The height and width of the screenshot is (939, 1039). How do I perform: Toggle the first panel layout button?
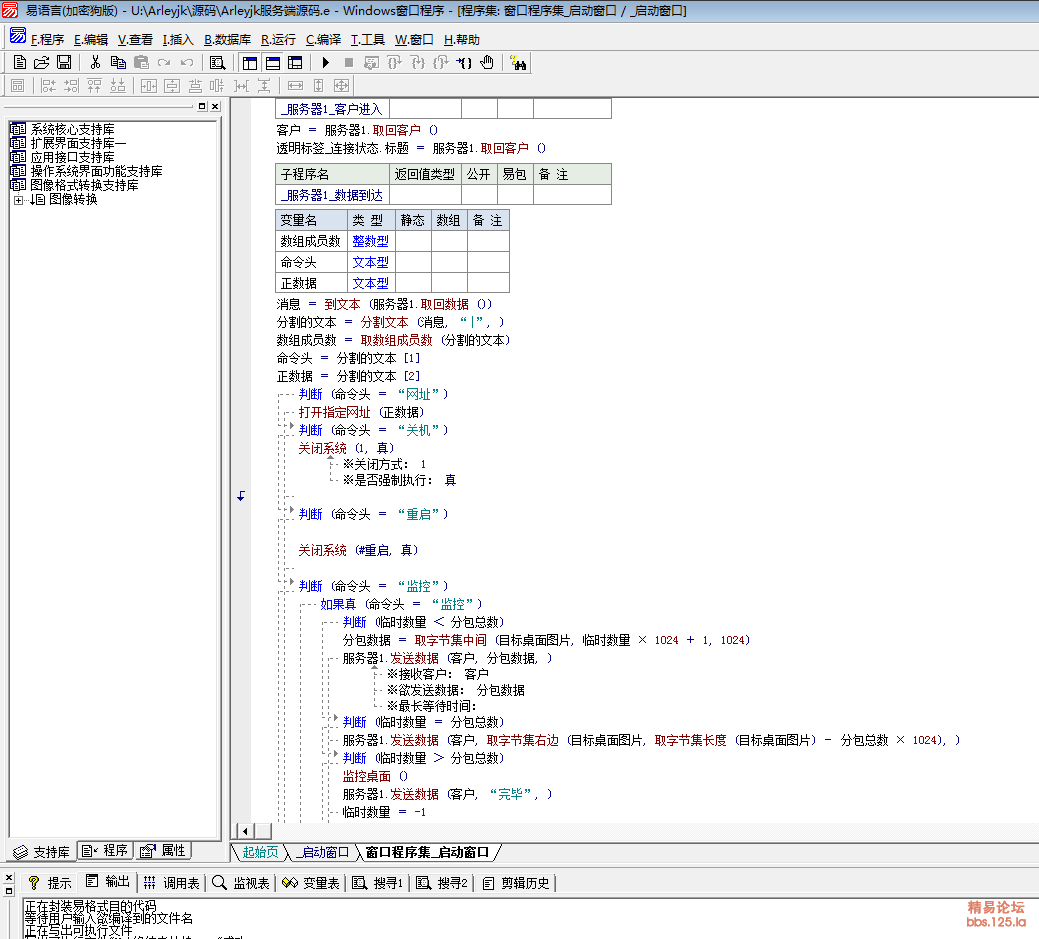coord(250,63)
